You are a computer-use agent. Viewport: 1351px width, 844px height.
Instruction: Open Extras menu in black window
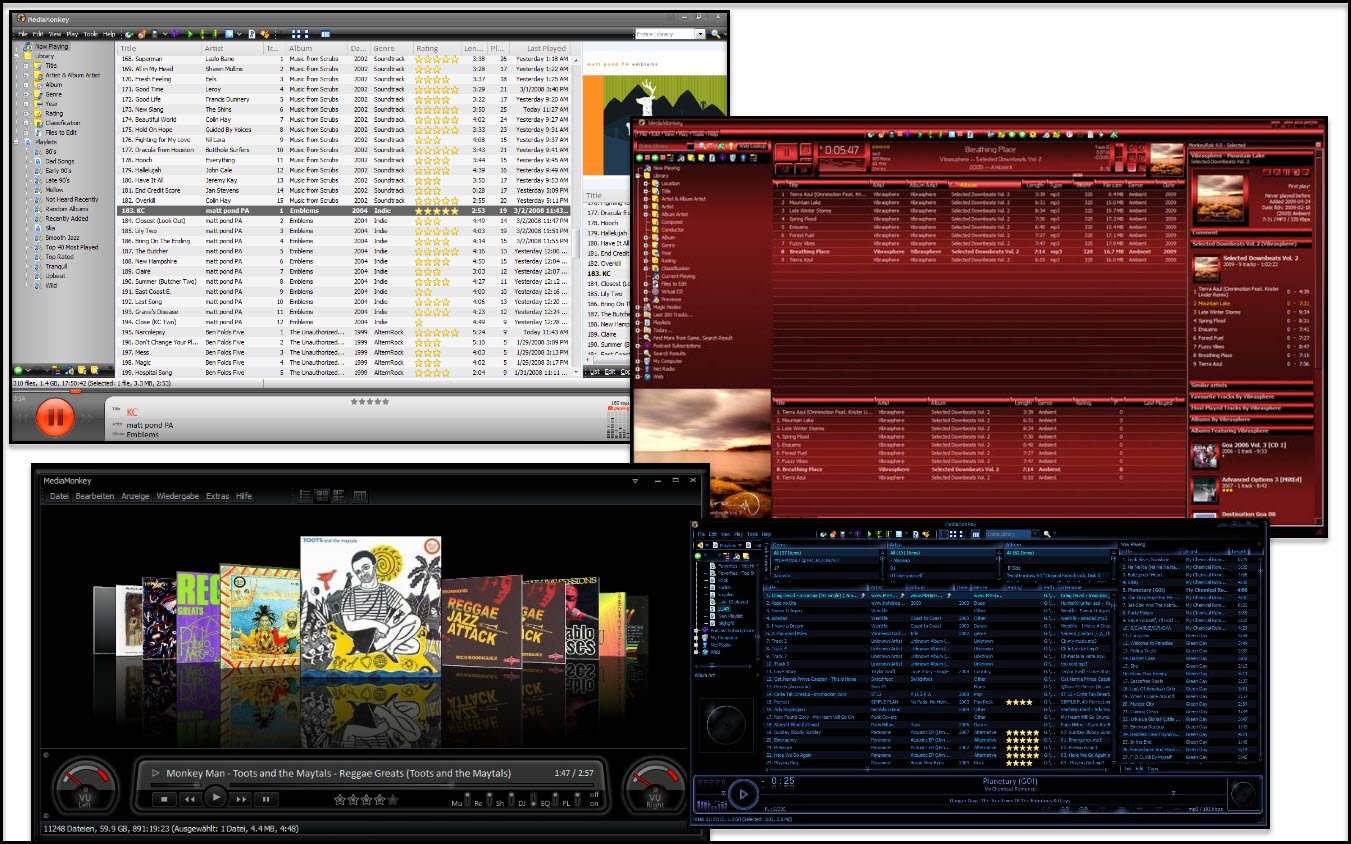(218, 496)
